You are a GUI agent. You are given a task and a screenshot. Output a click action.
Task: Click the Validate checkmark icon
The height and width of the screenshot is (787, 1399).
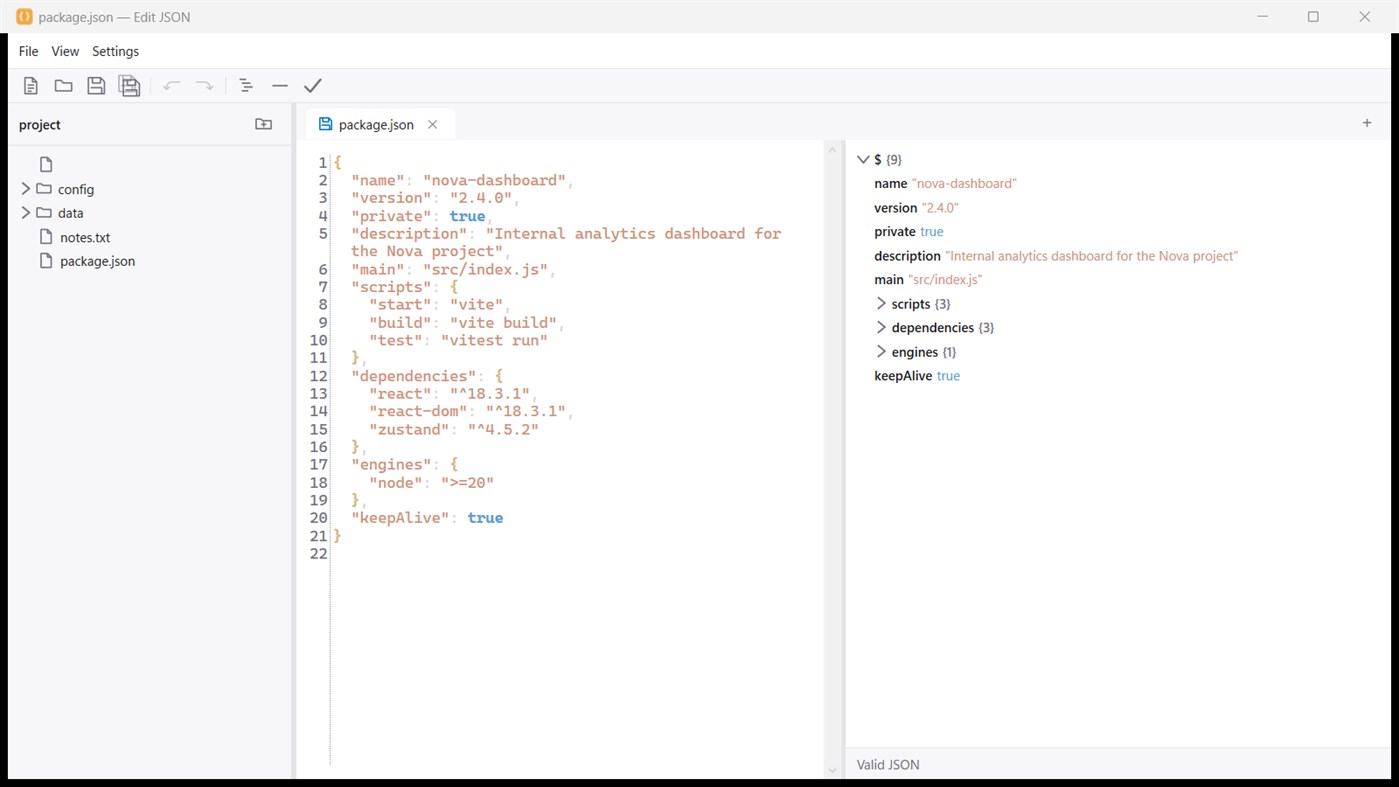[x=313, y=86]
